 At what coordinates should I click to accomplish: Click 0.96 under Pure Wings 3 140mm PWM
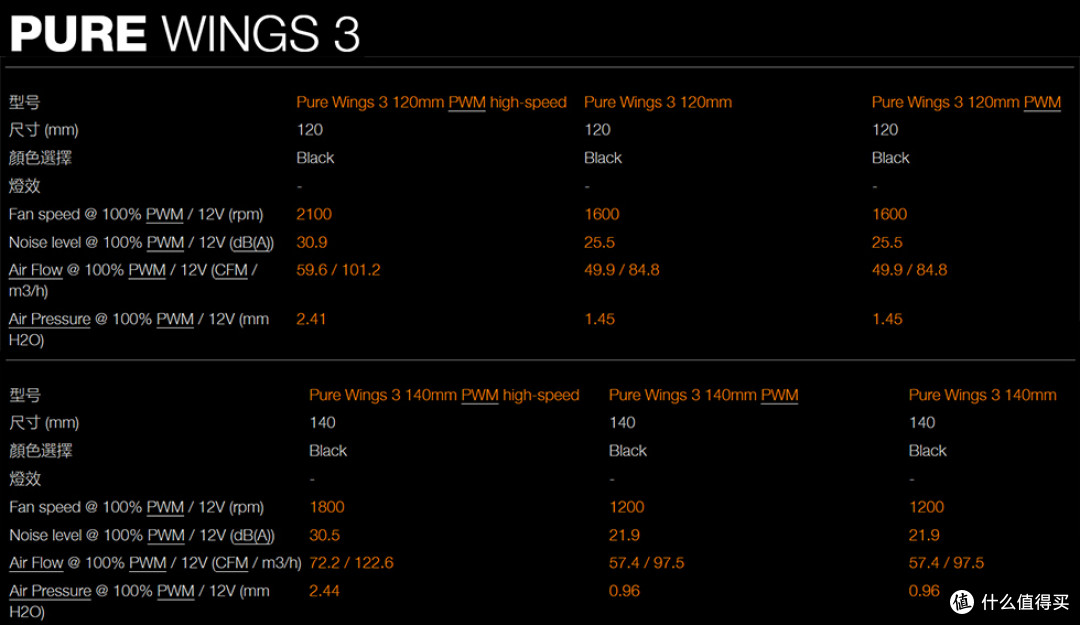(624, 591)
